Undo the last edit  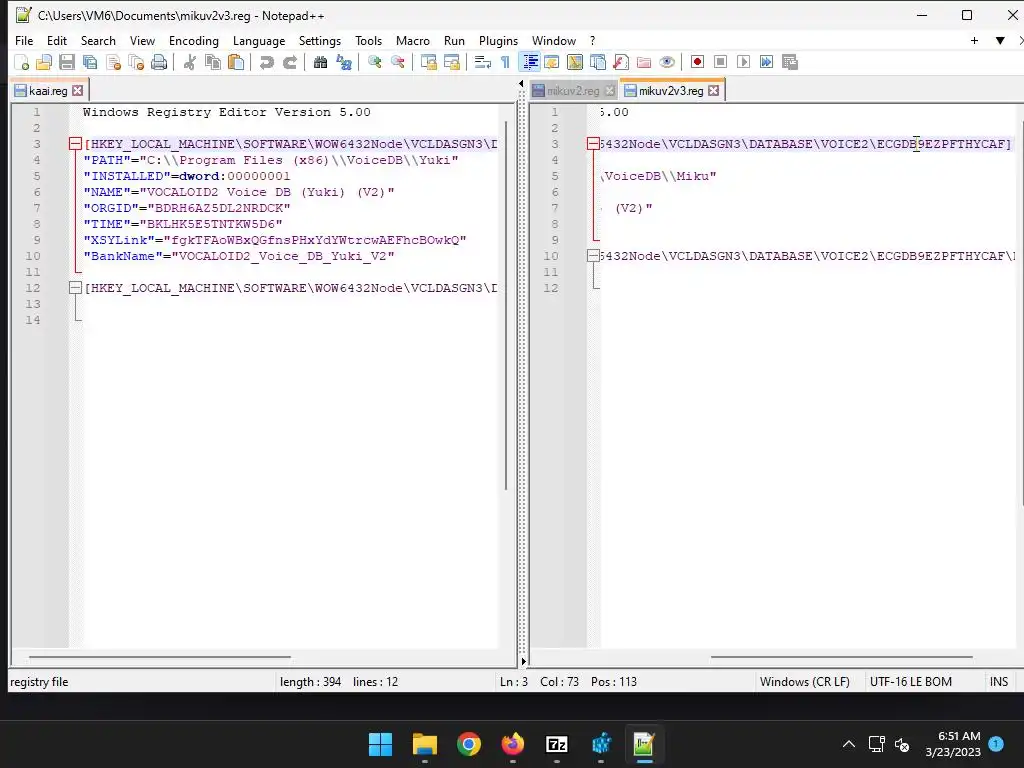coord(266,62)
